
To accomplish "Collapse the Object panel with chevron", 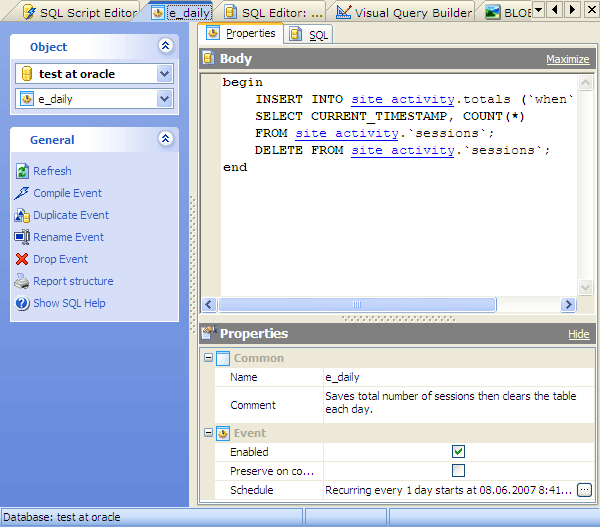I will point(165,46).
